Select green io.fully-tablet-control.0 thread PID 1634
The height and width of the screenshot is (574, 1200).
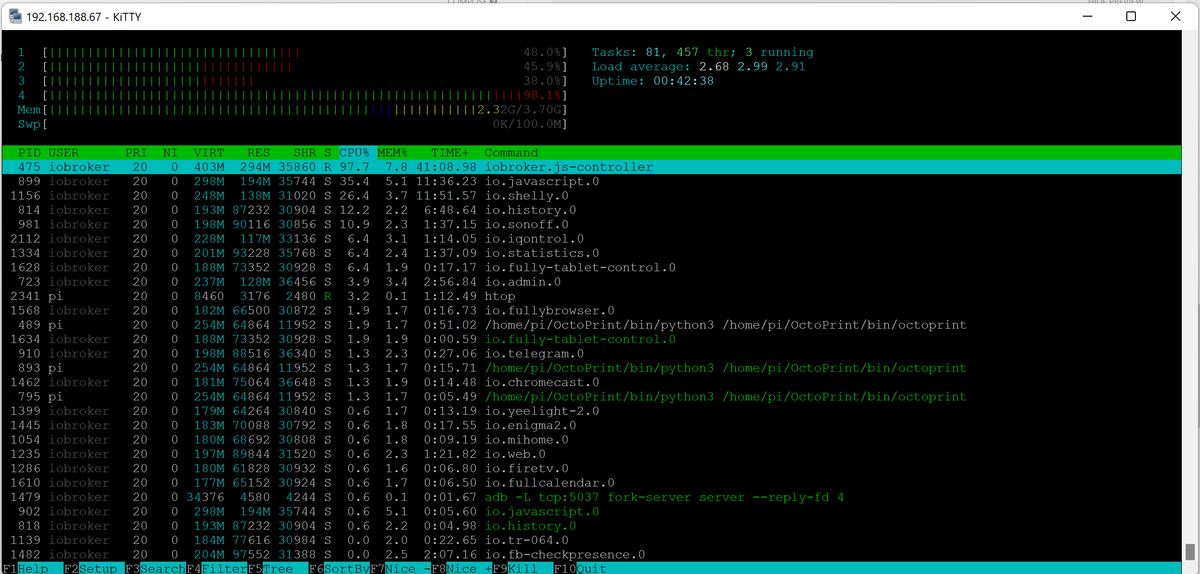[x=590, y=339]
